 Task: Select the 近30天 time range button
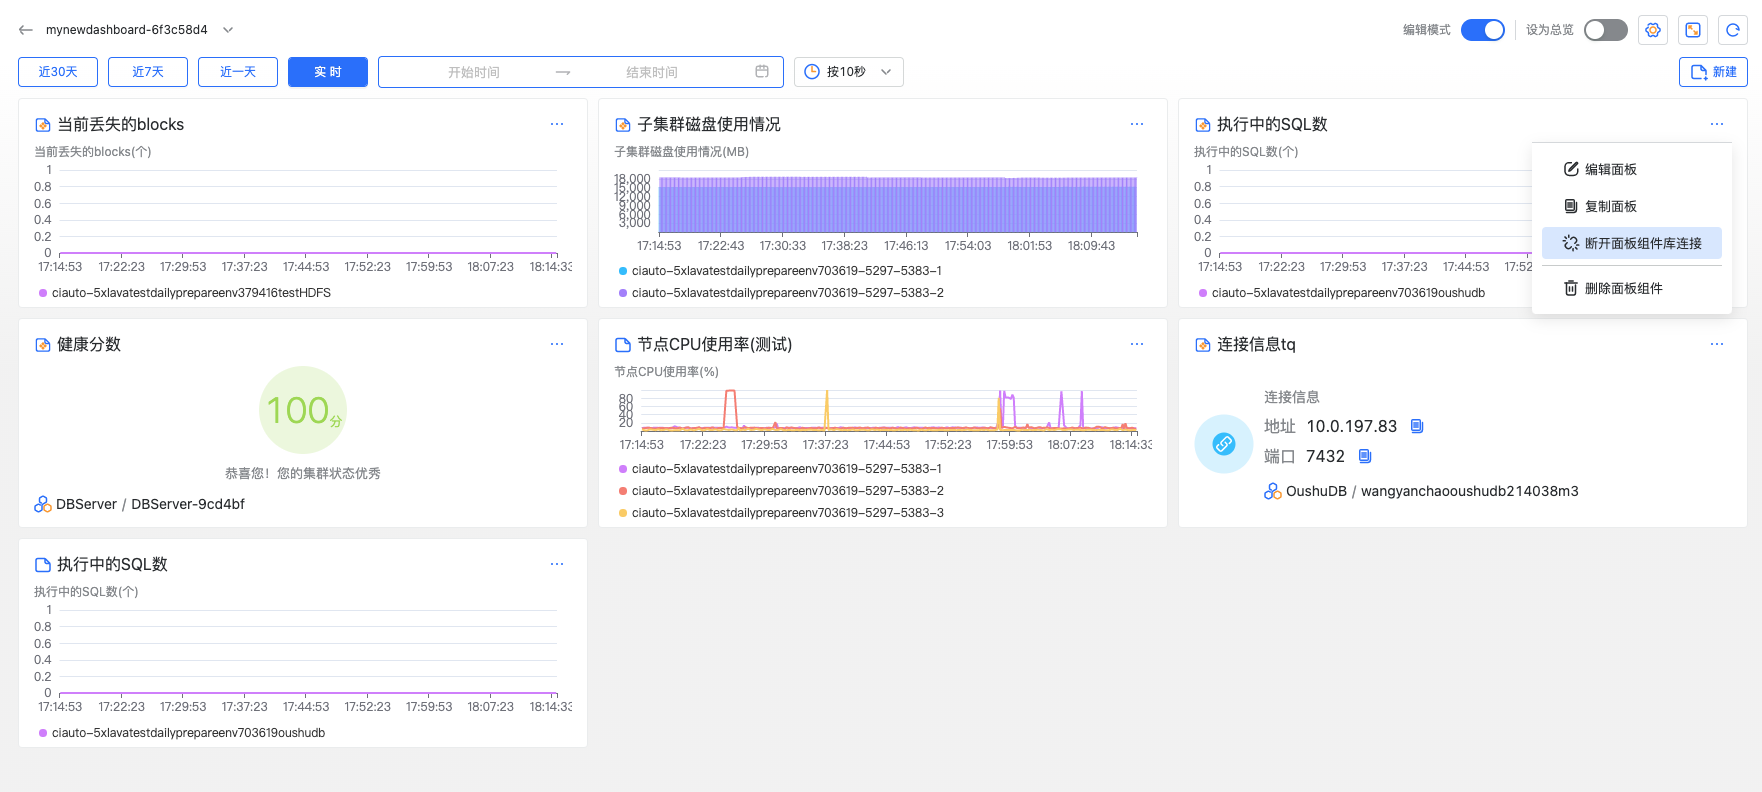(x=58, y=72)
